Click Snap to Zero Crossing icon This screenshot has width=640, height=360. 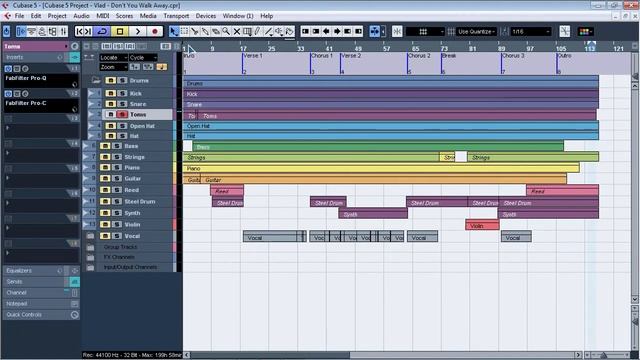565,31
